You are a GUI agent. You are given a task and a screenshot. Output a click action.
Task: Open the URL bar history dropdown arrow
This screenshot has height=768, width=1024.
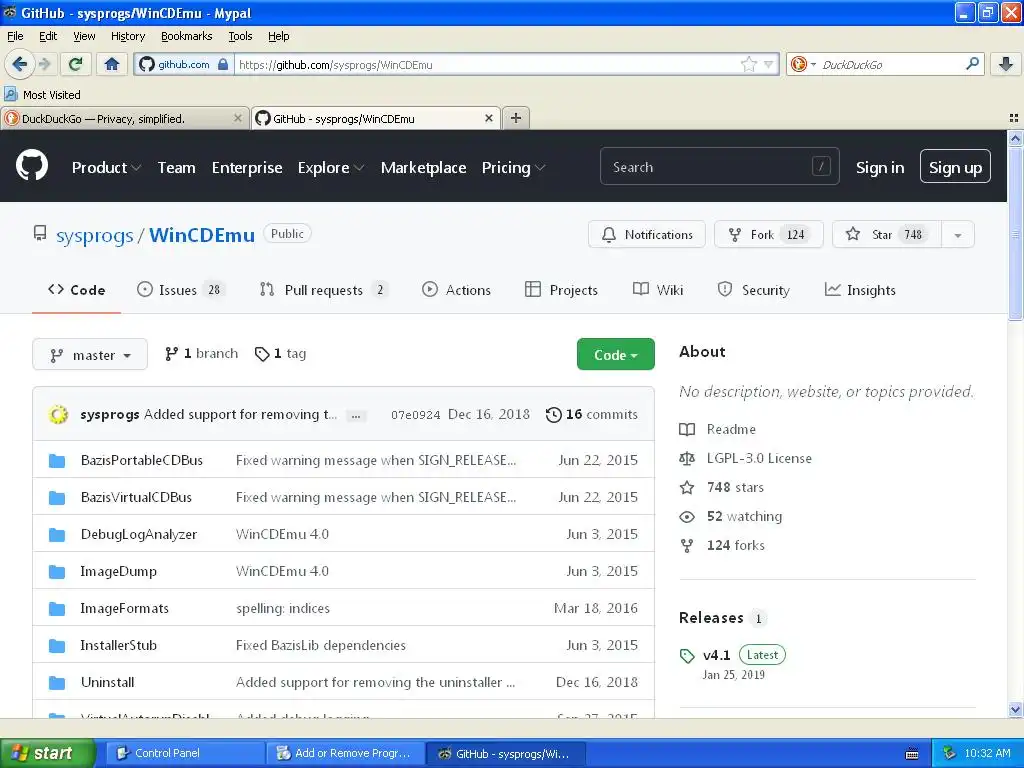[769, 64]
